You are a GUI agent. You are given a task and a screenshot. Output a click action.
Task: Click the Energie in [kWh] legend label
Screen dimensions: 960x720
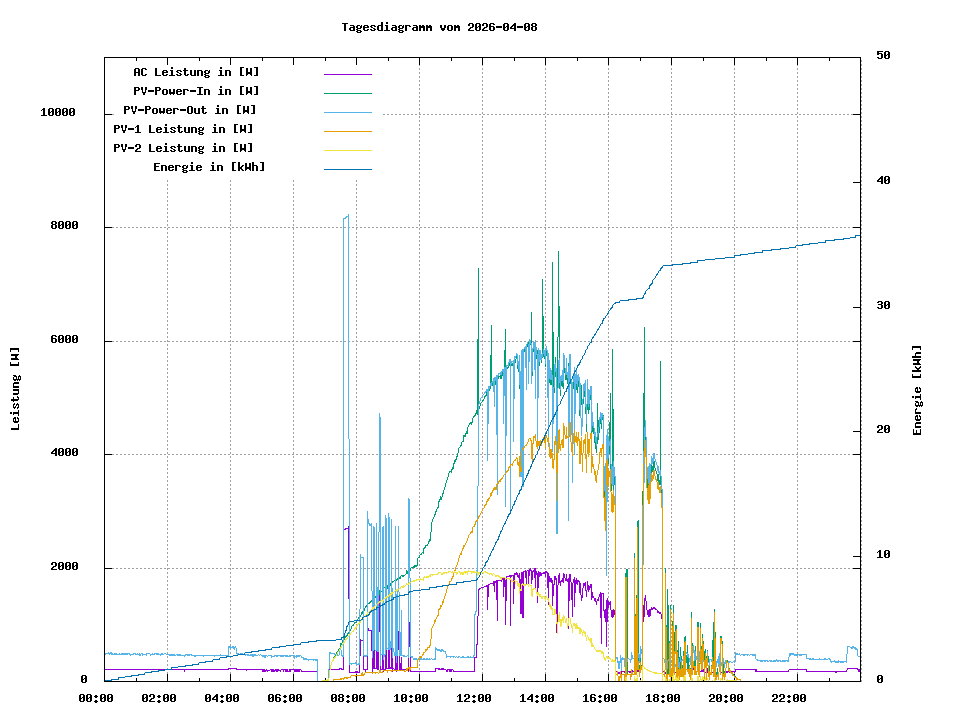[x=209, y=167]
